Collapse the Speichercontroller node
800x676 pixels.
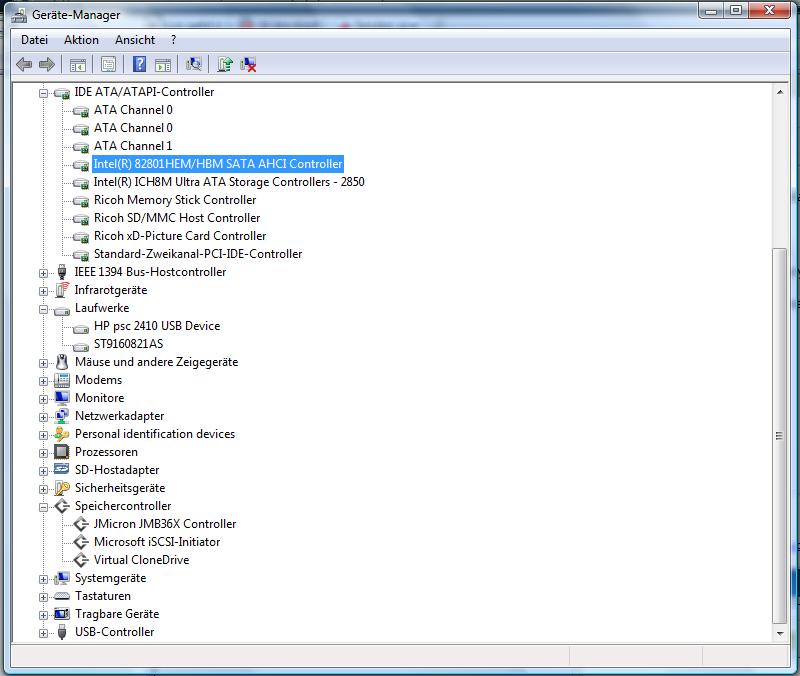point(43,507)
